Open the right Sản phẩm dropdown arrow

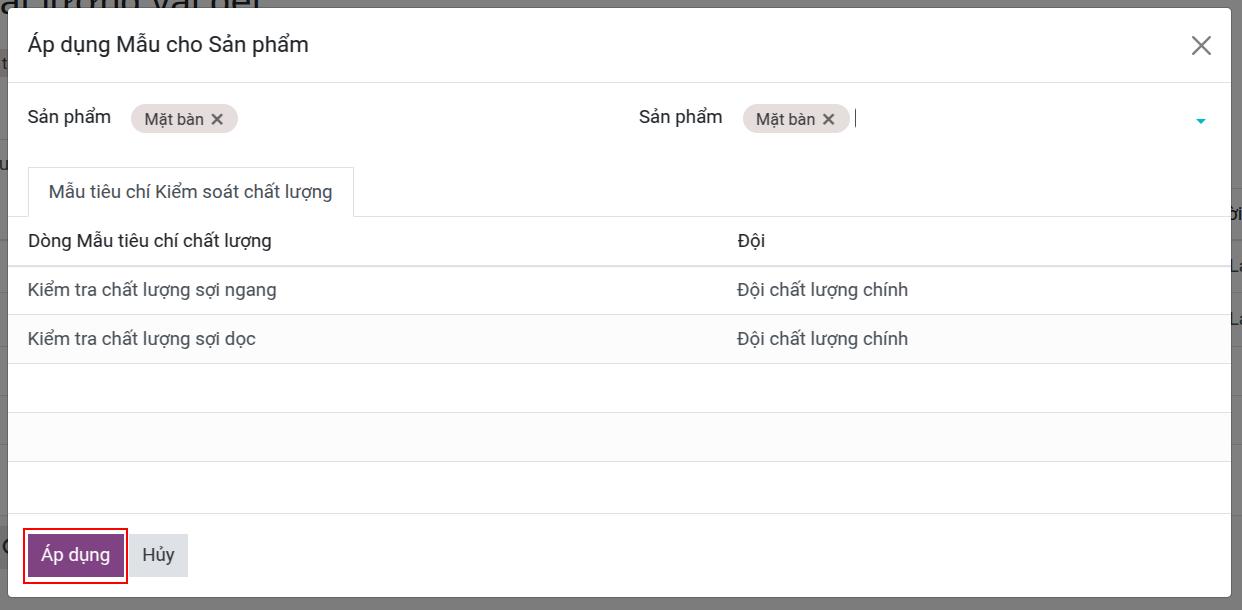1200,121
